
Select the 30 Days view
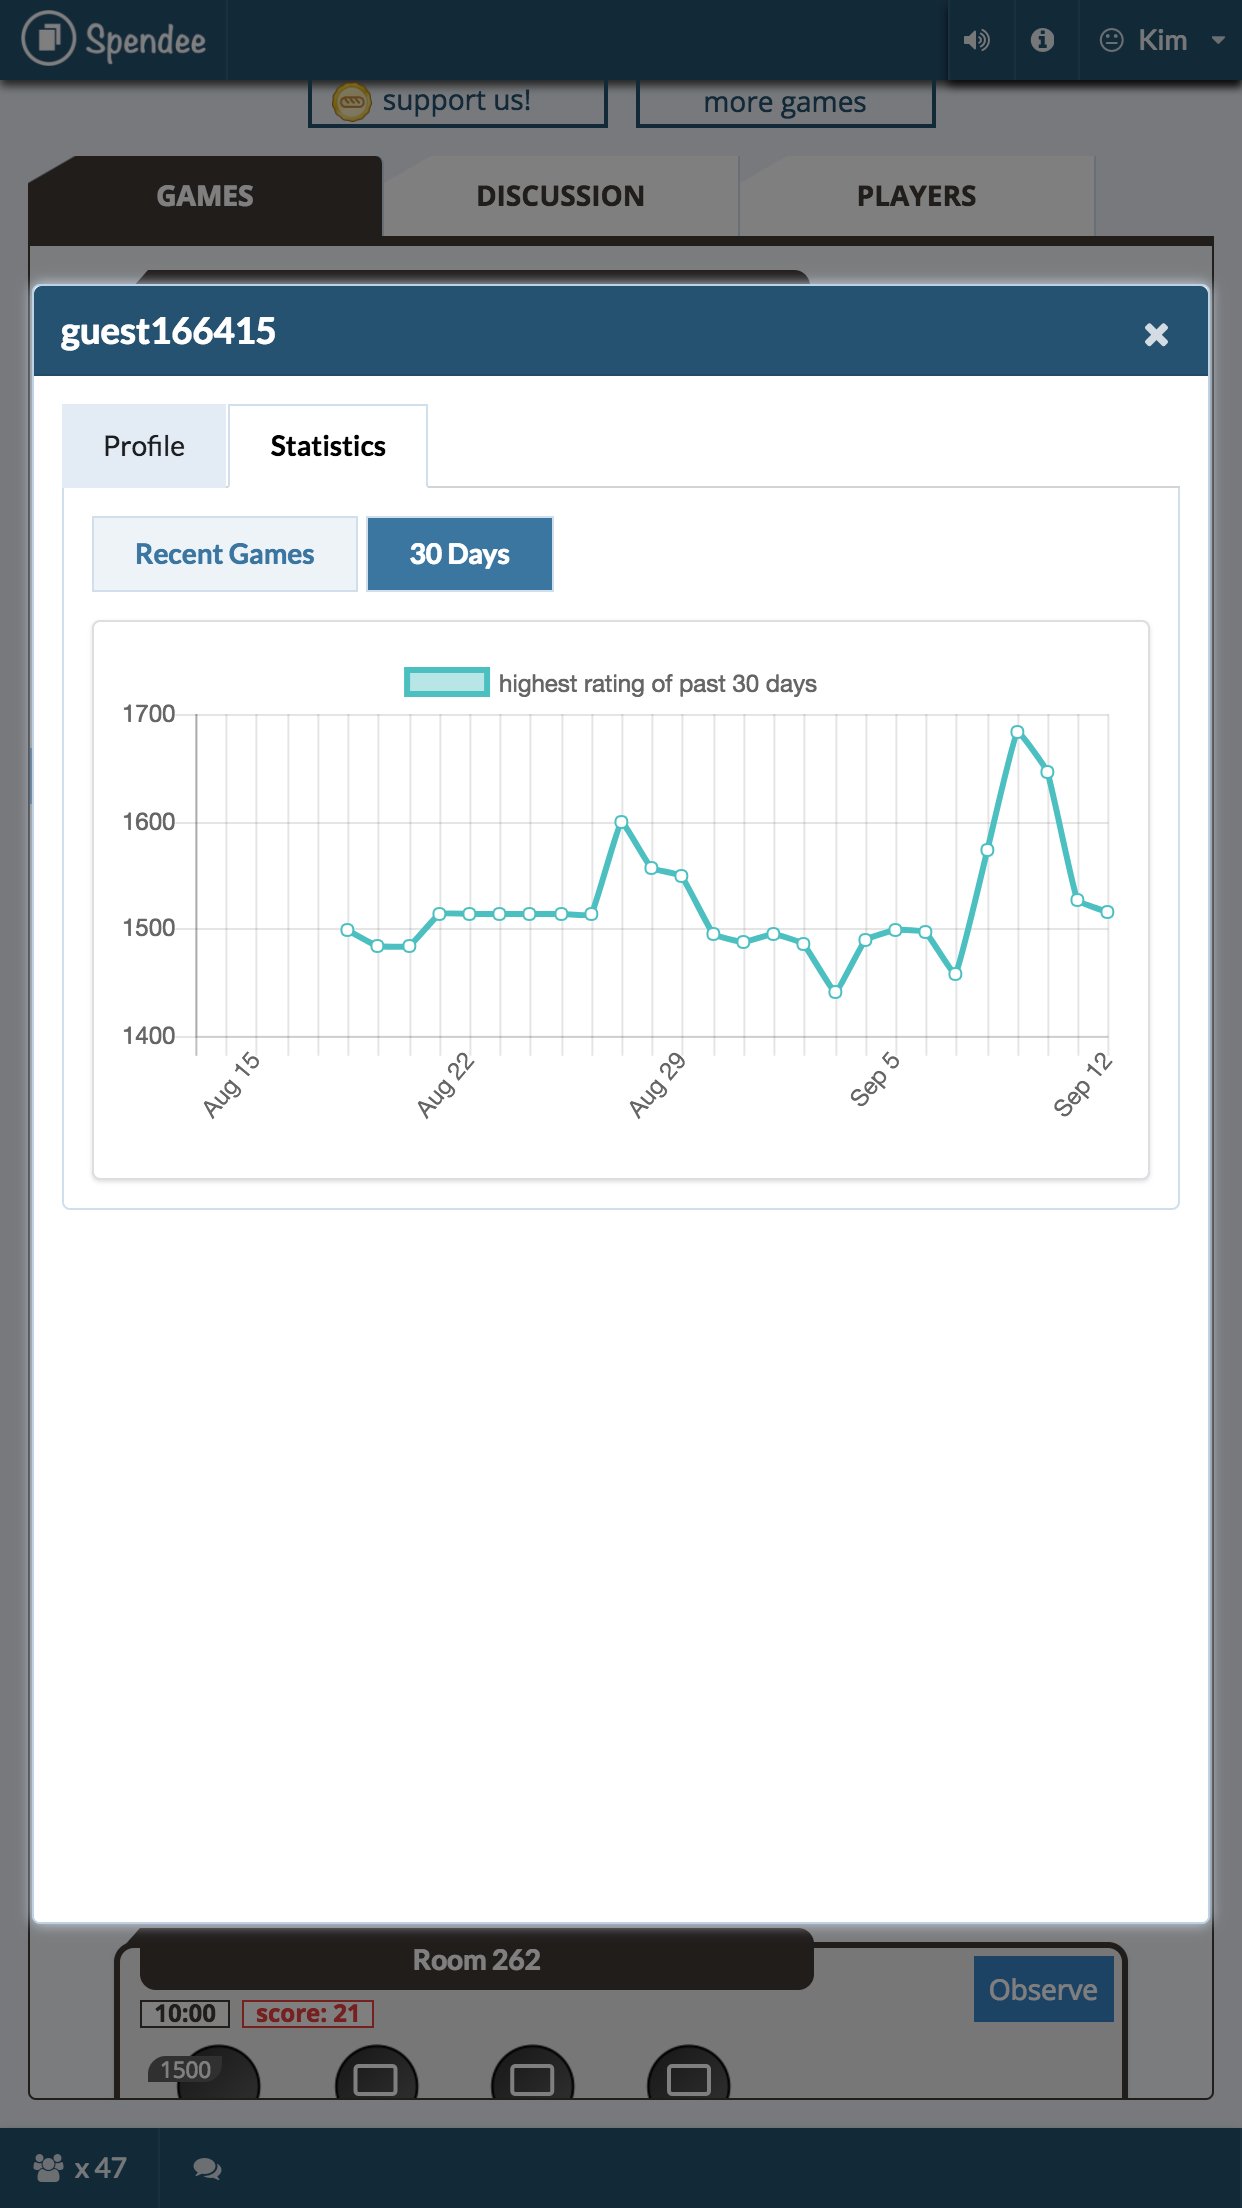(x=460, y=554)
